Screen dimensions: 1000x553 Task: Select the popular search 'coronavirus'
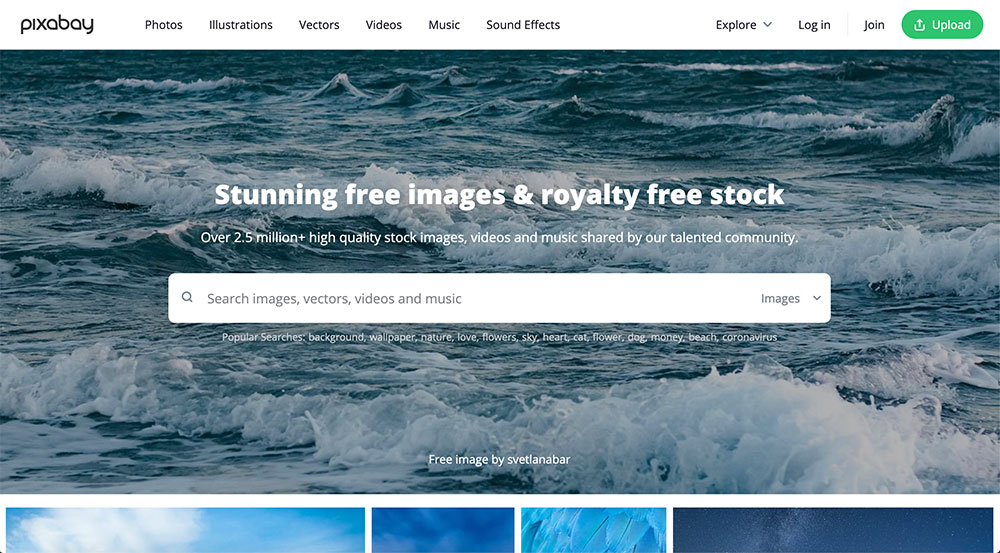749,337
